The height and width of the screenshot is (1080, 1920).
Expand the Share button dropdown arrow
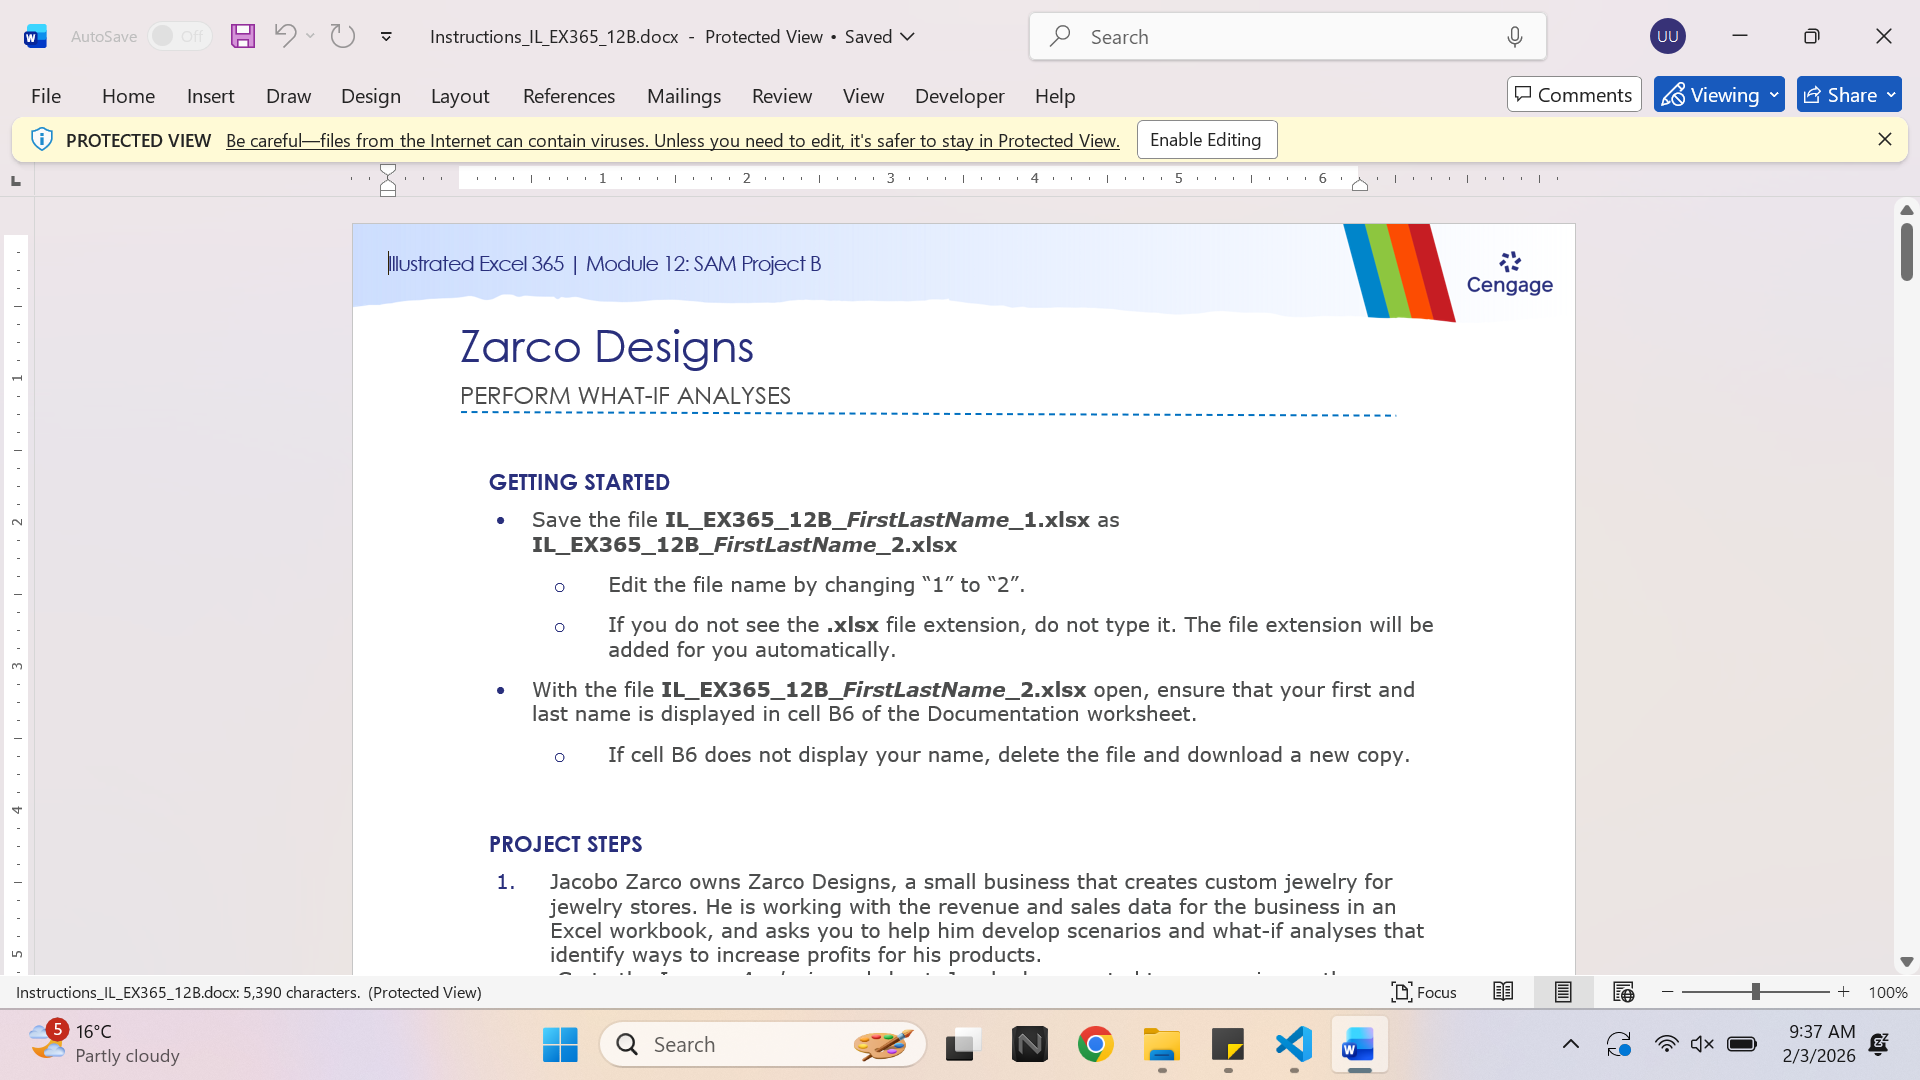click(1891, 95)
